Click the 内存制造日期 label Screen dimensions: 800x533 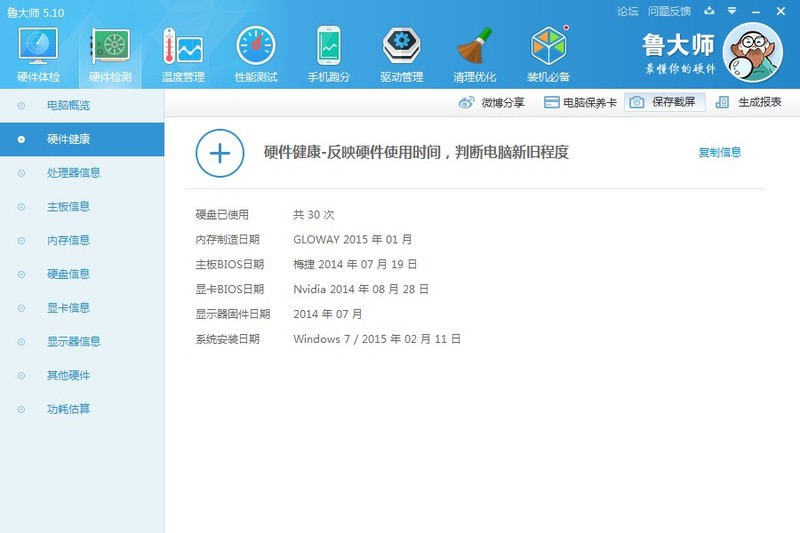tap(228, 239)
